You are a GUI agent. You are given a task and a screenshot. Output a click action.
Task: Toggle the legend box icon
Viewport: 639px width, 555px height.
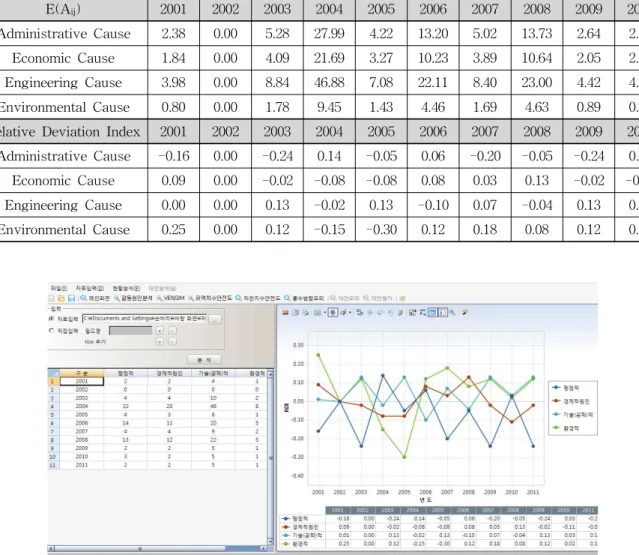(443, 313)
